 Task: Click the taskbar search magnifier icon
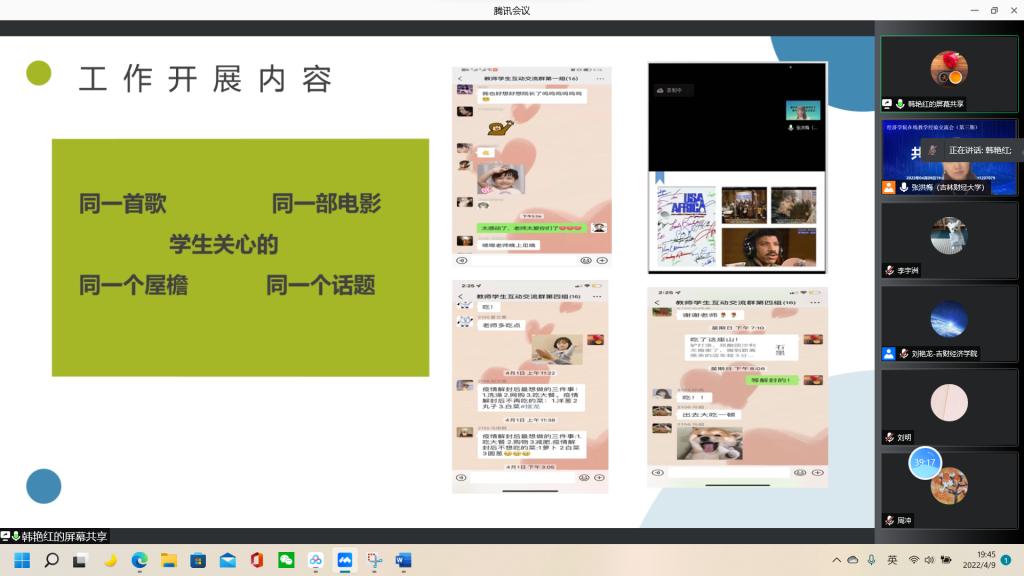pyautogui.click(x=51, y=560)
